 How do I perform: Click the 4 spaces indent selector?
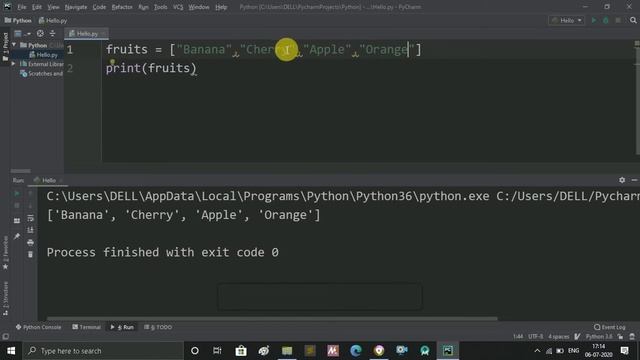559,336
